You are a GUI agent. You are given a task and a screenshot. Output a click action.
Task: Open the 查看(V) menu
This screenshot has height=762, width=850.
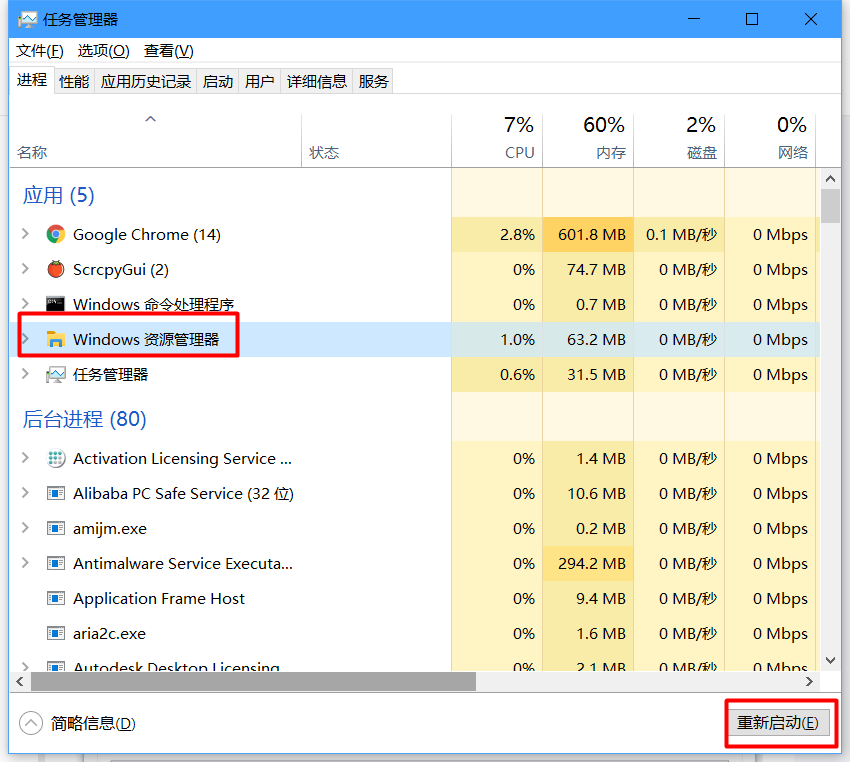click(x=169, y=51)
